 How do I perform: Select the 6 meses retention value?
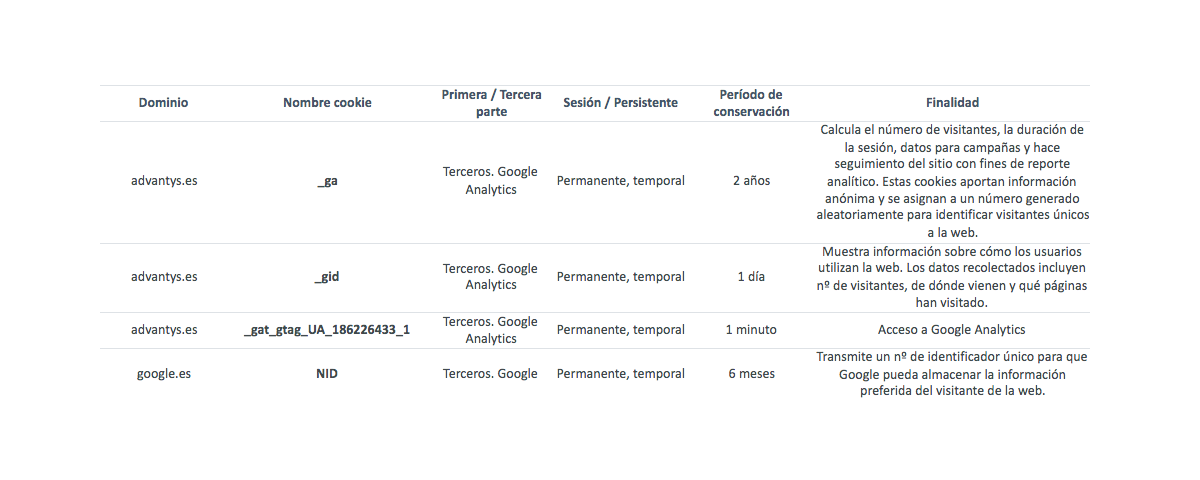751,374
